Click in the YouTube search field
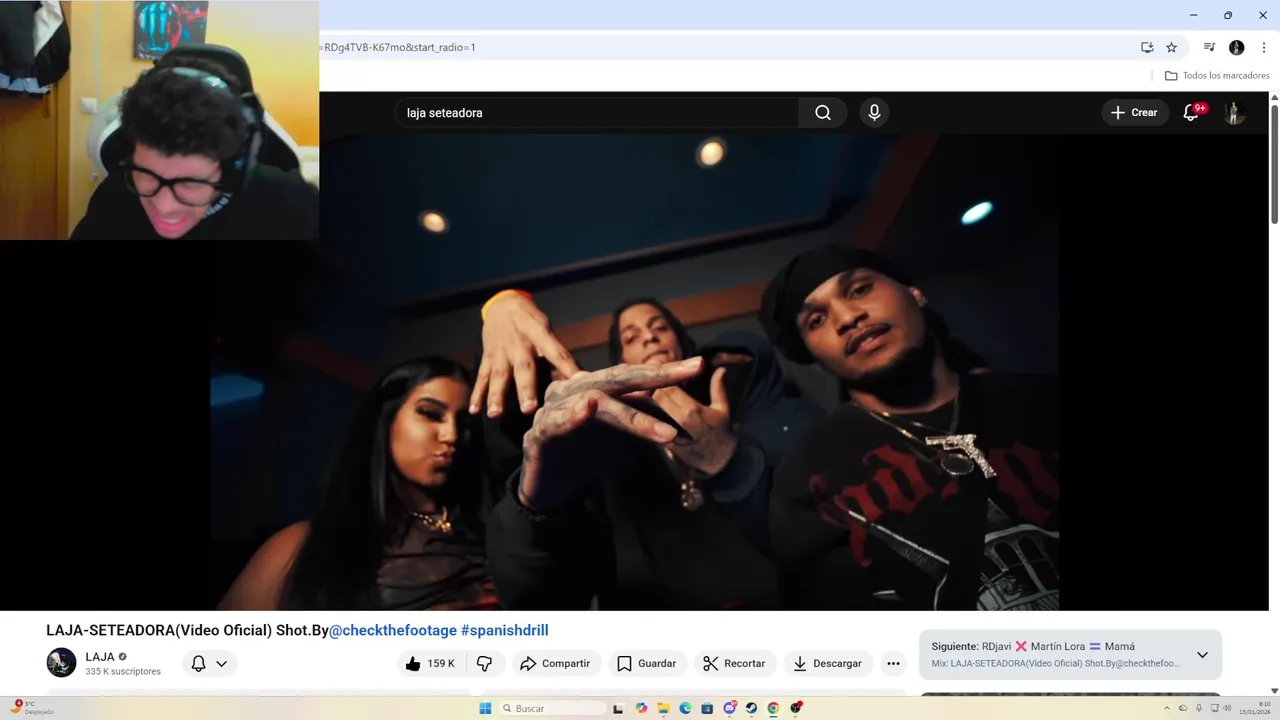This screenshot has width=1280, height=720. click(596, 113)
